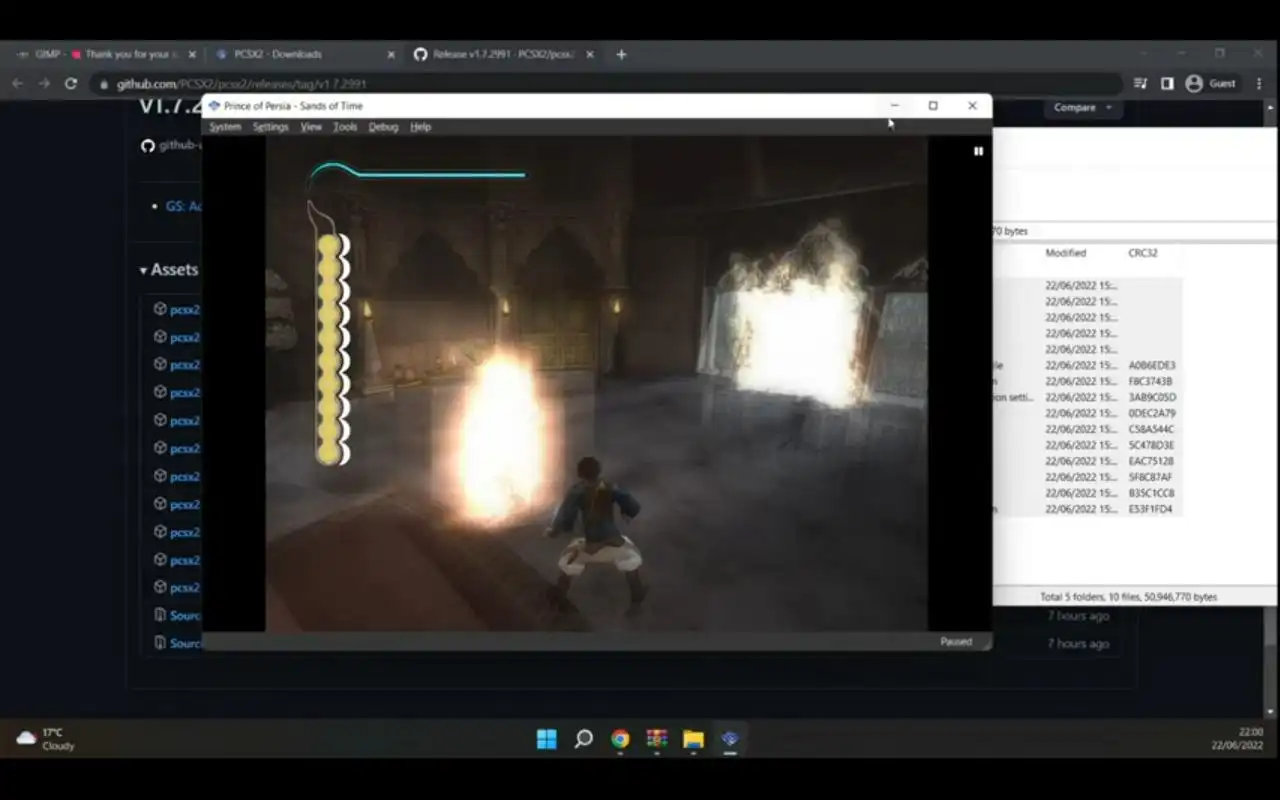
Task: Open PCSX2 from the taskbar
Action: [730, 739]
